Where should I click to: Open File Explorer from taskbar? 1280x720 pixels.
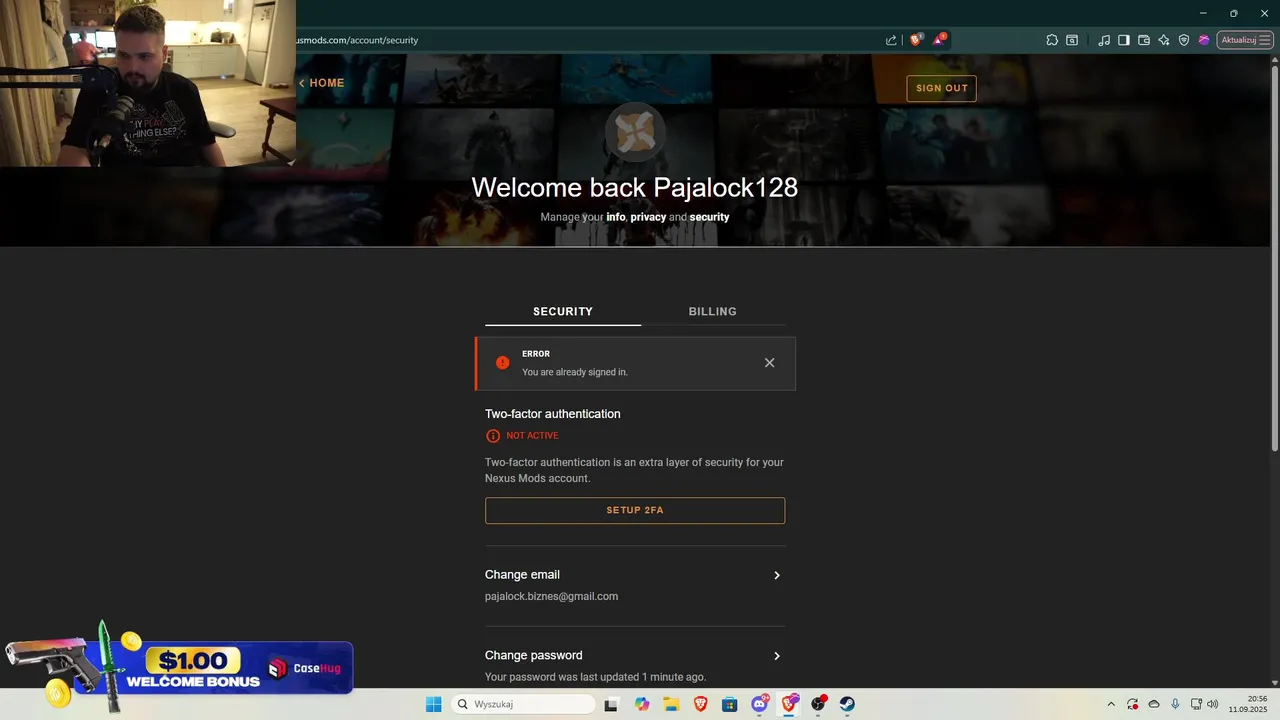[x=671, y=704]
